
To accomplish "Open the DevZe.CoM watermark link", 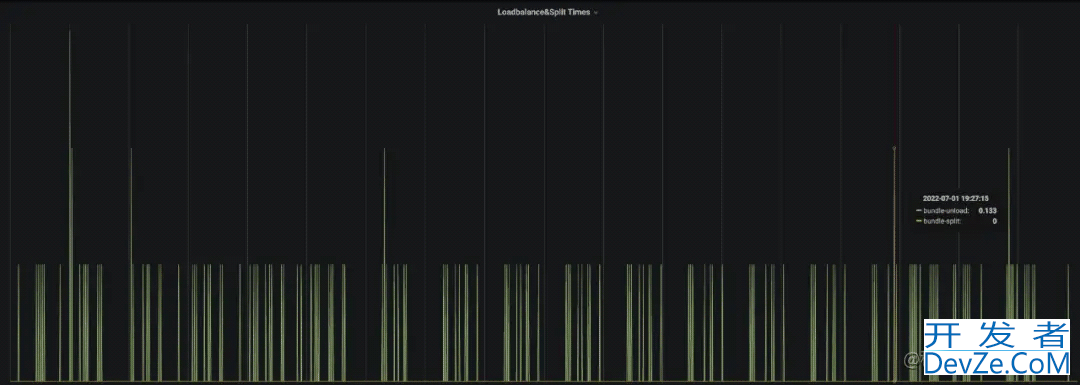I will [996, 362].
